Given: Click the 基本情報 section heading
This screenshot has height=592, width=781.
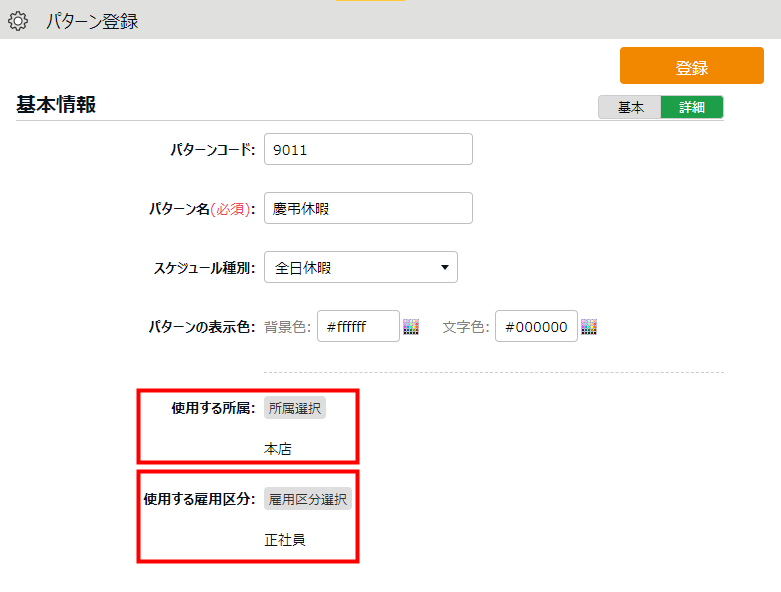Looking at the screenshot, I should pyautogui.click(x=56, y=105).
